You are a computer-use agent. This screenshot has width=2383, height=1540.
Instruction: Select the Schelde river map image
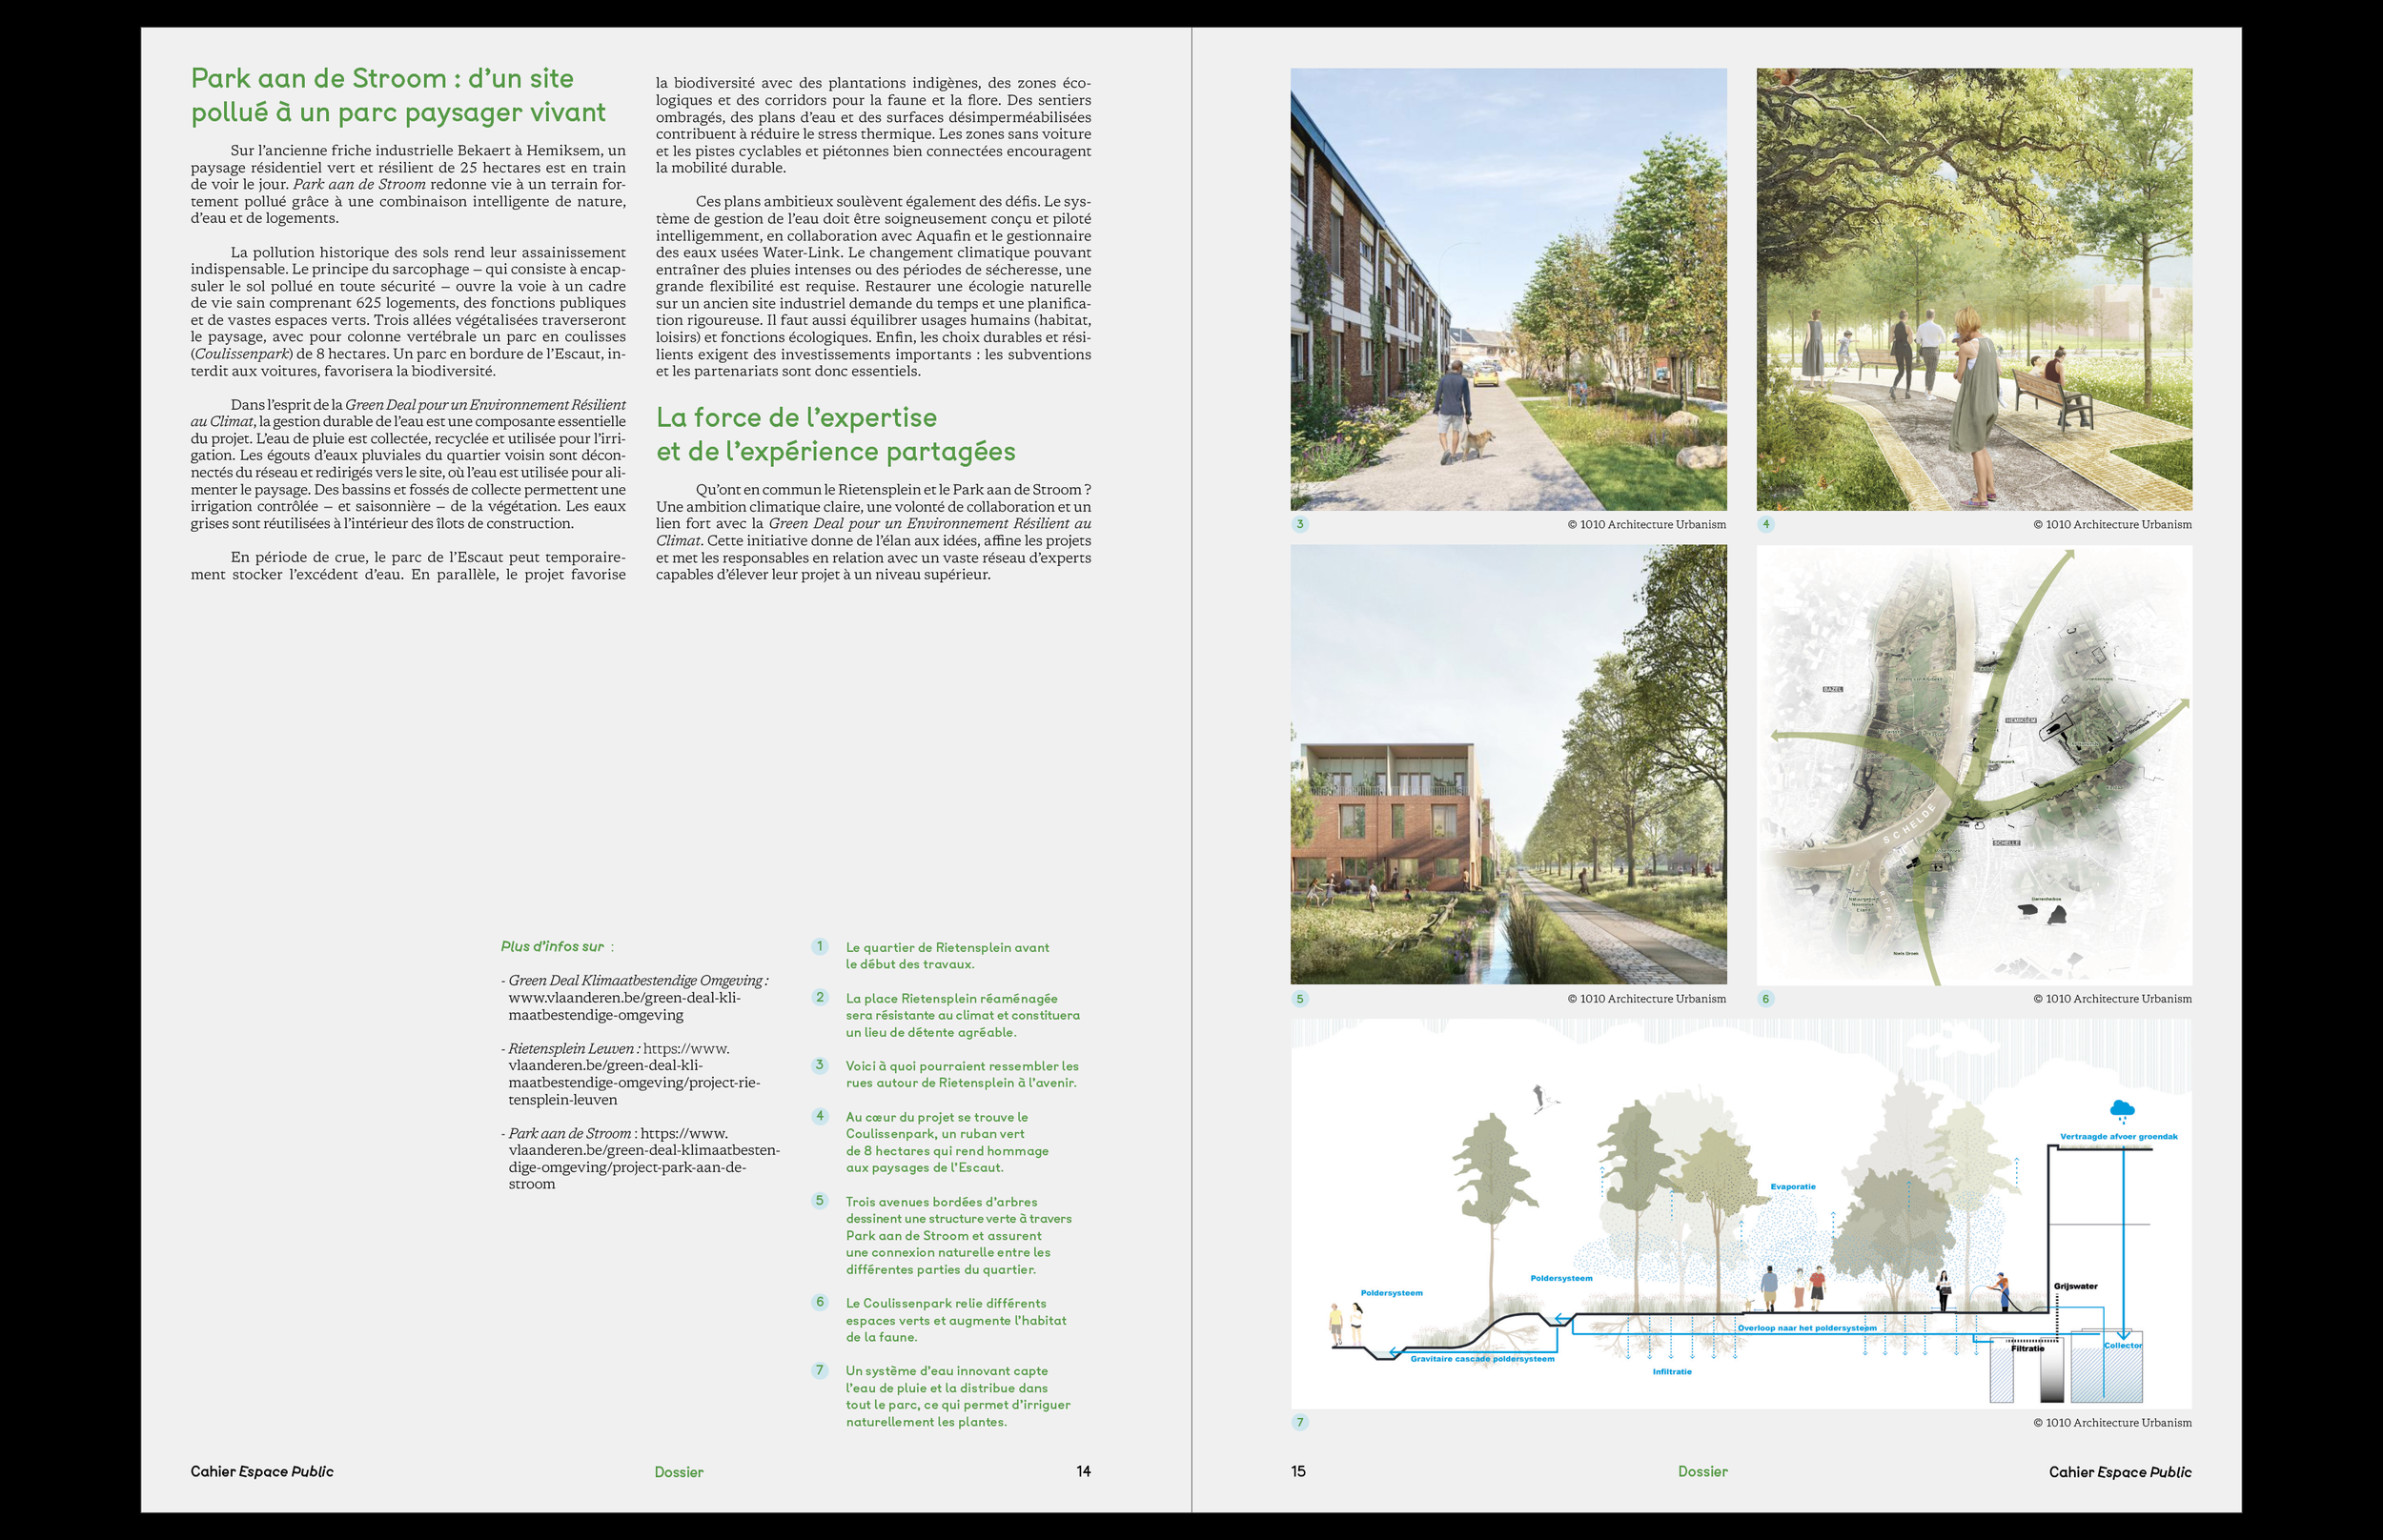coord(1974,765)
